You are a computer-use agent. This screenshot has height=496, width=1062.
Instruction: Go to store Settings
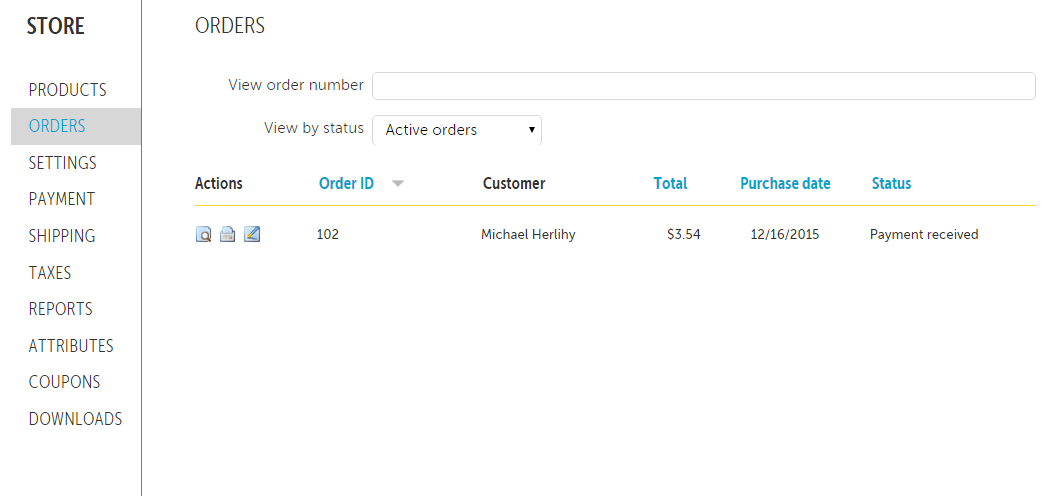click(x=62, y=163)
